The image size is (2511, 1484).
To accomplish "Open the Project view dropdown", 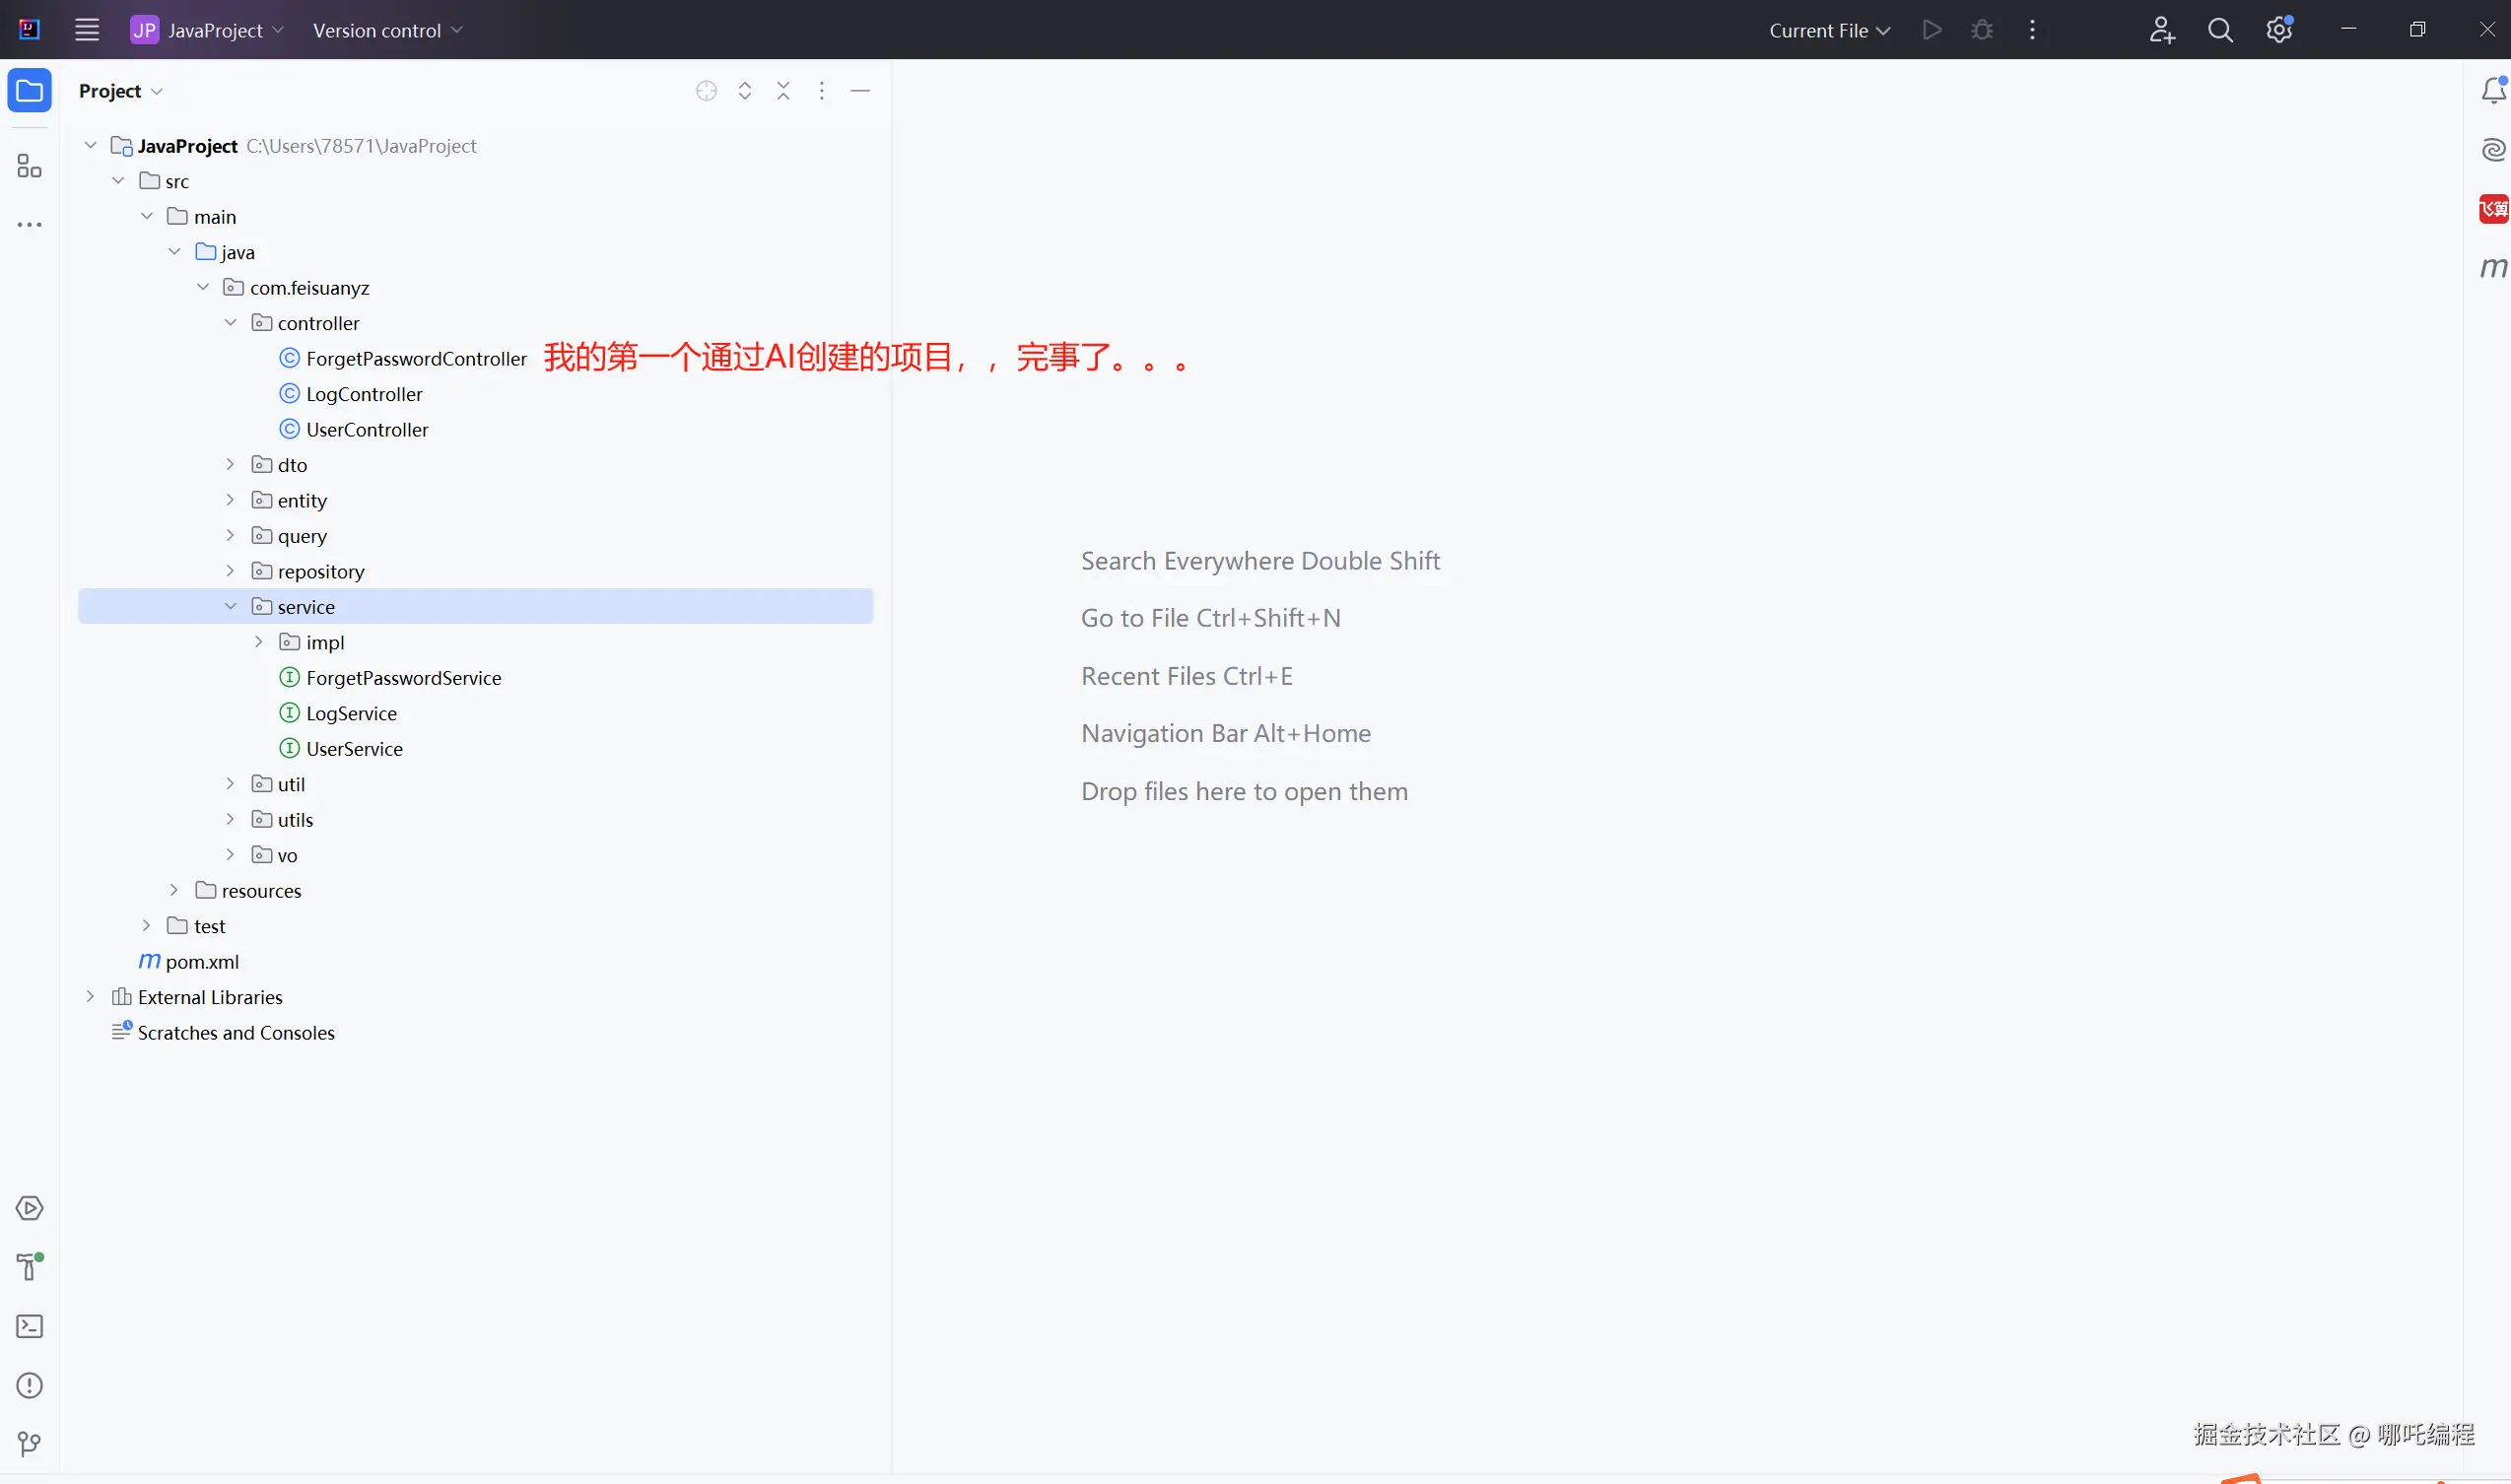I will pyautogui.click(x=120, y=91).
